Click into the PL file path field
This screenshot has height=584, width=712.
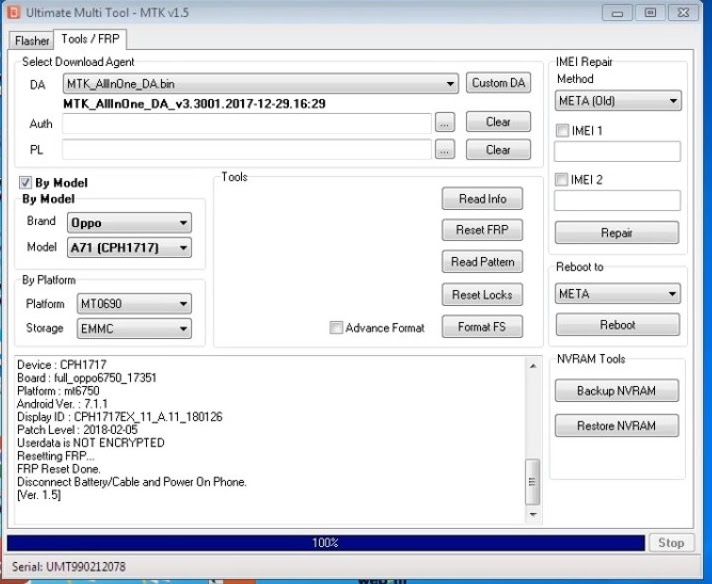(247, 149)
